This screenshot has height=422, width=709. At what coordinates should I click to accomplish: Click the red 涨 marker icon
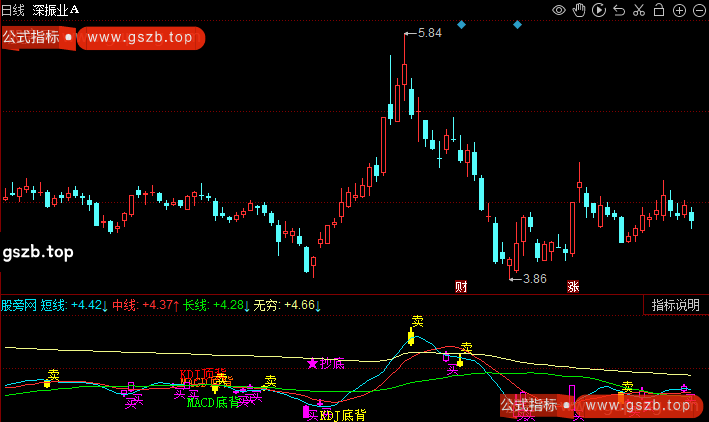574,286
